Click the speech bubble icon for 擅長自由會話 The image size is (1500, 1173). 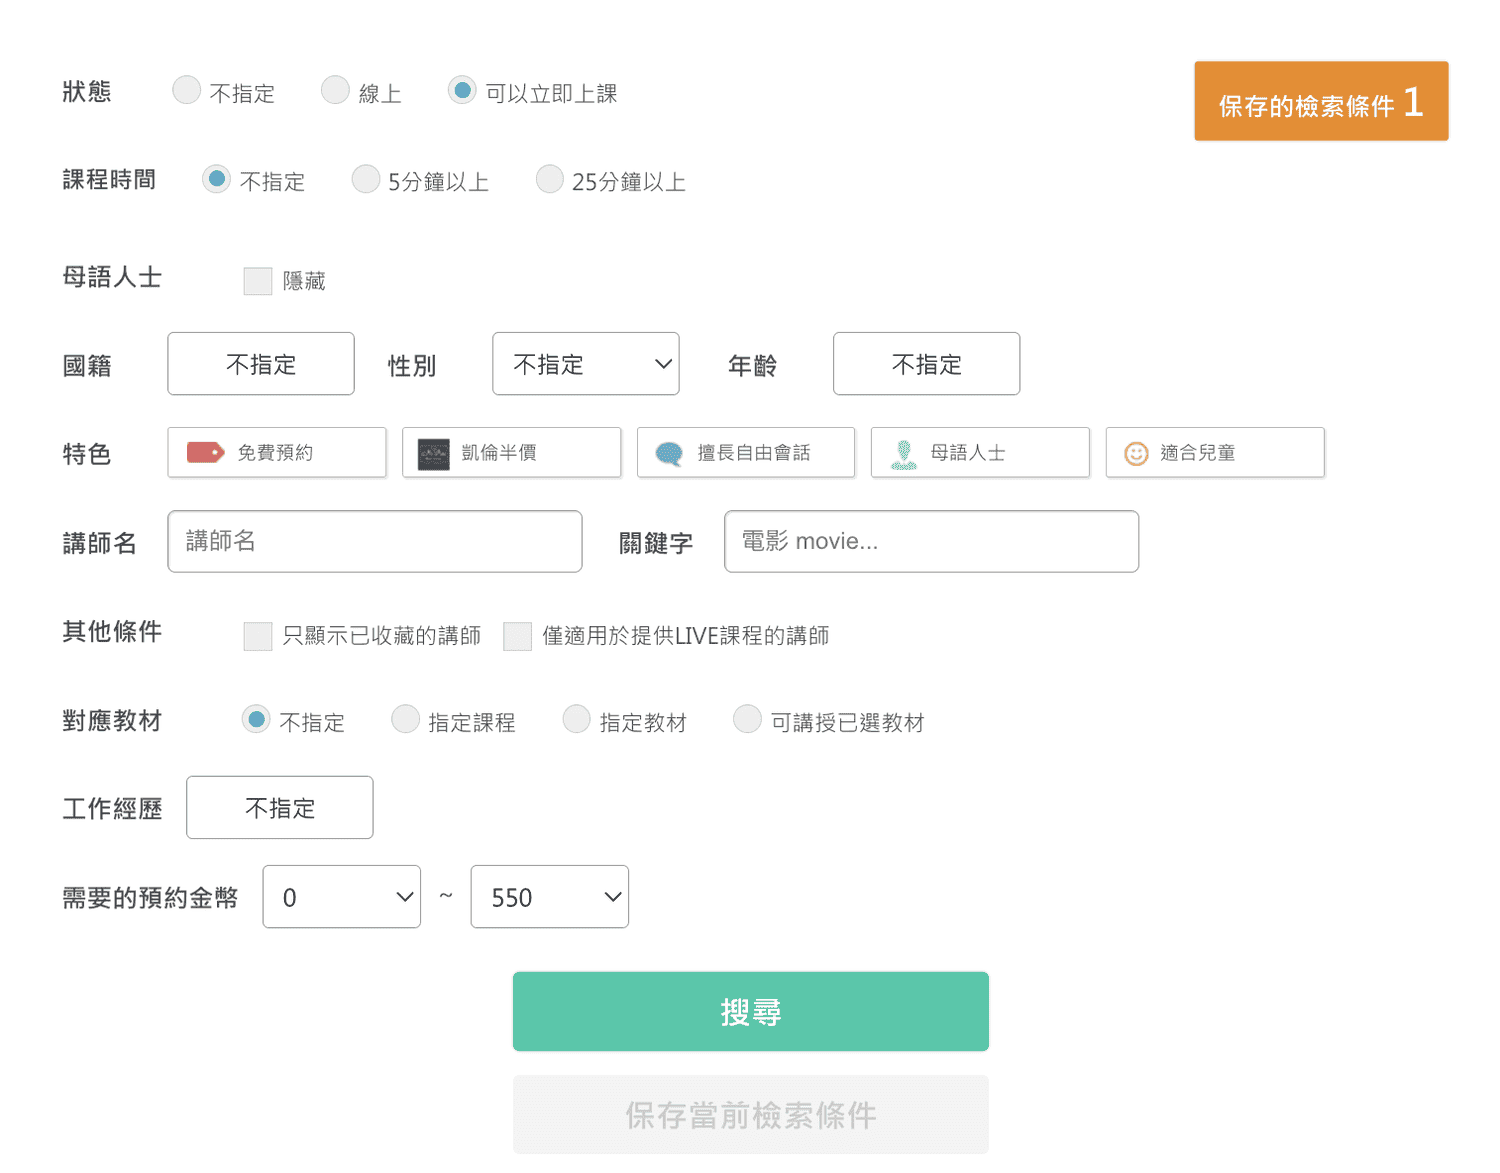(669, 454)
